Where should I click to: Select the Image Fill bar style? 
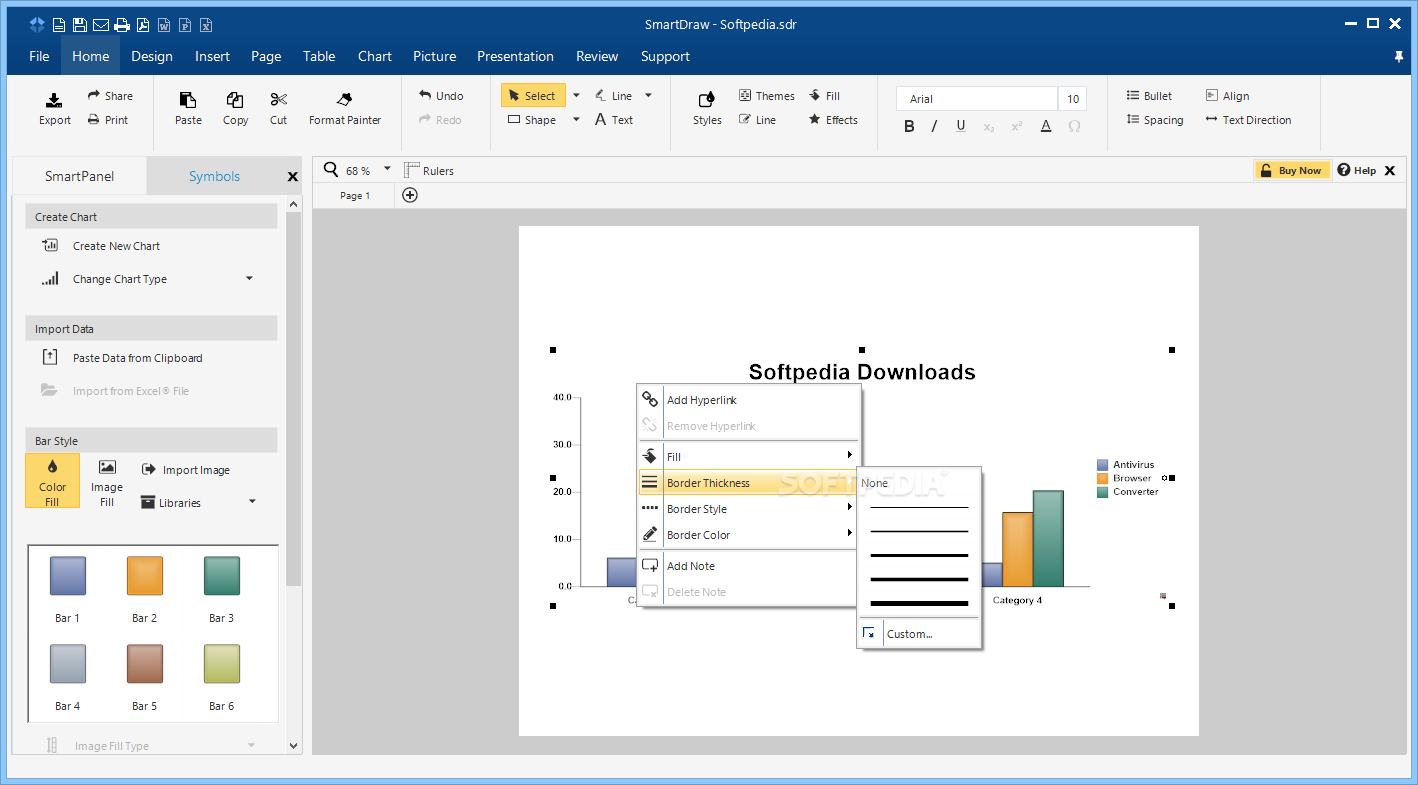(107, 481)
